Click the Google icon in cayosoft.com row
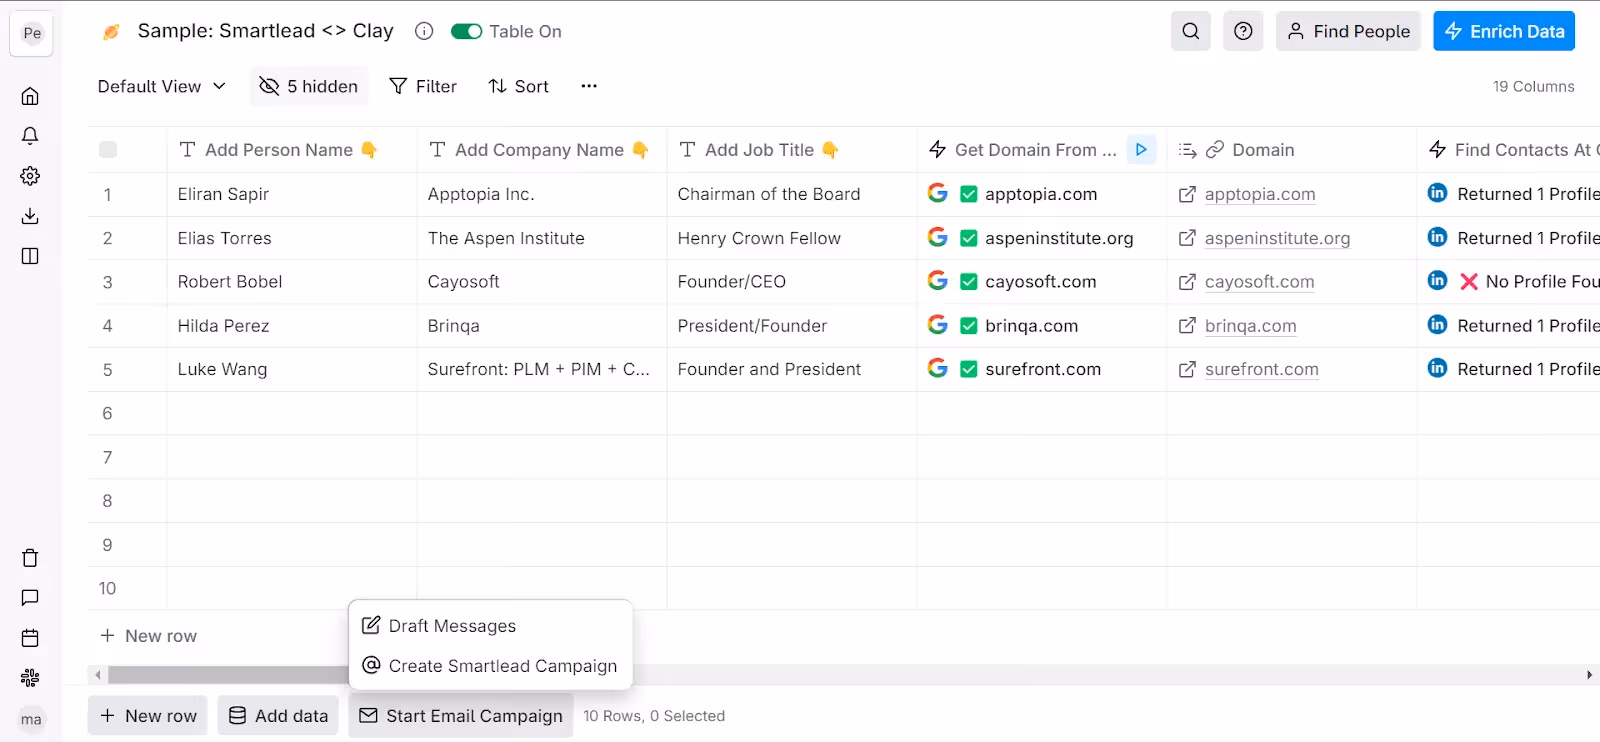Image resolution: width=1600 pixels, height=742 pixels. pyautogui.click(x=937, y=281)
